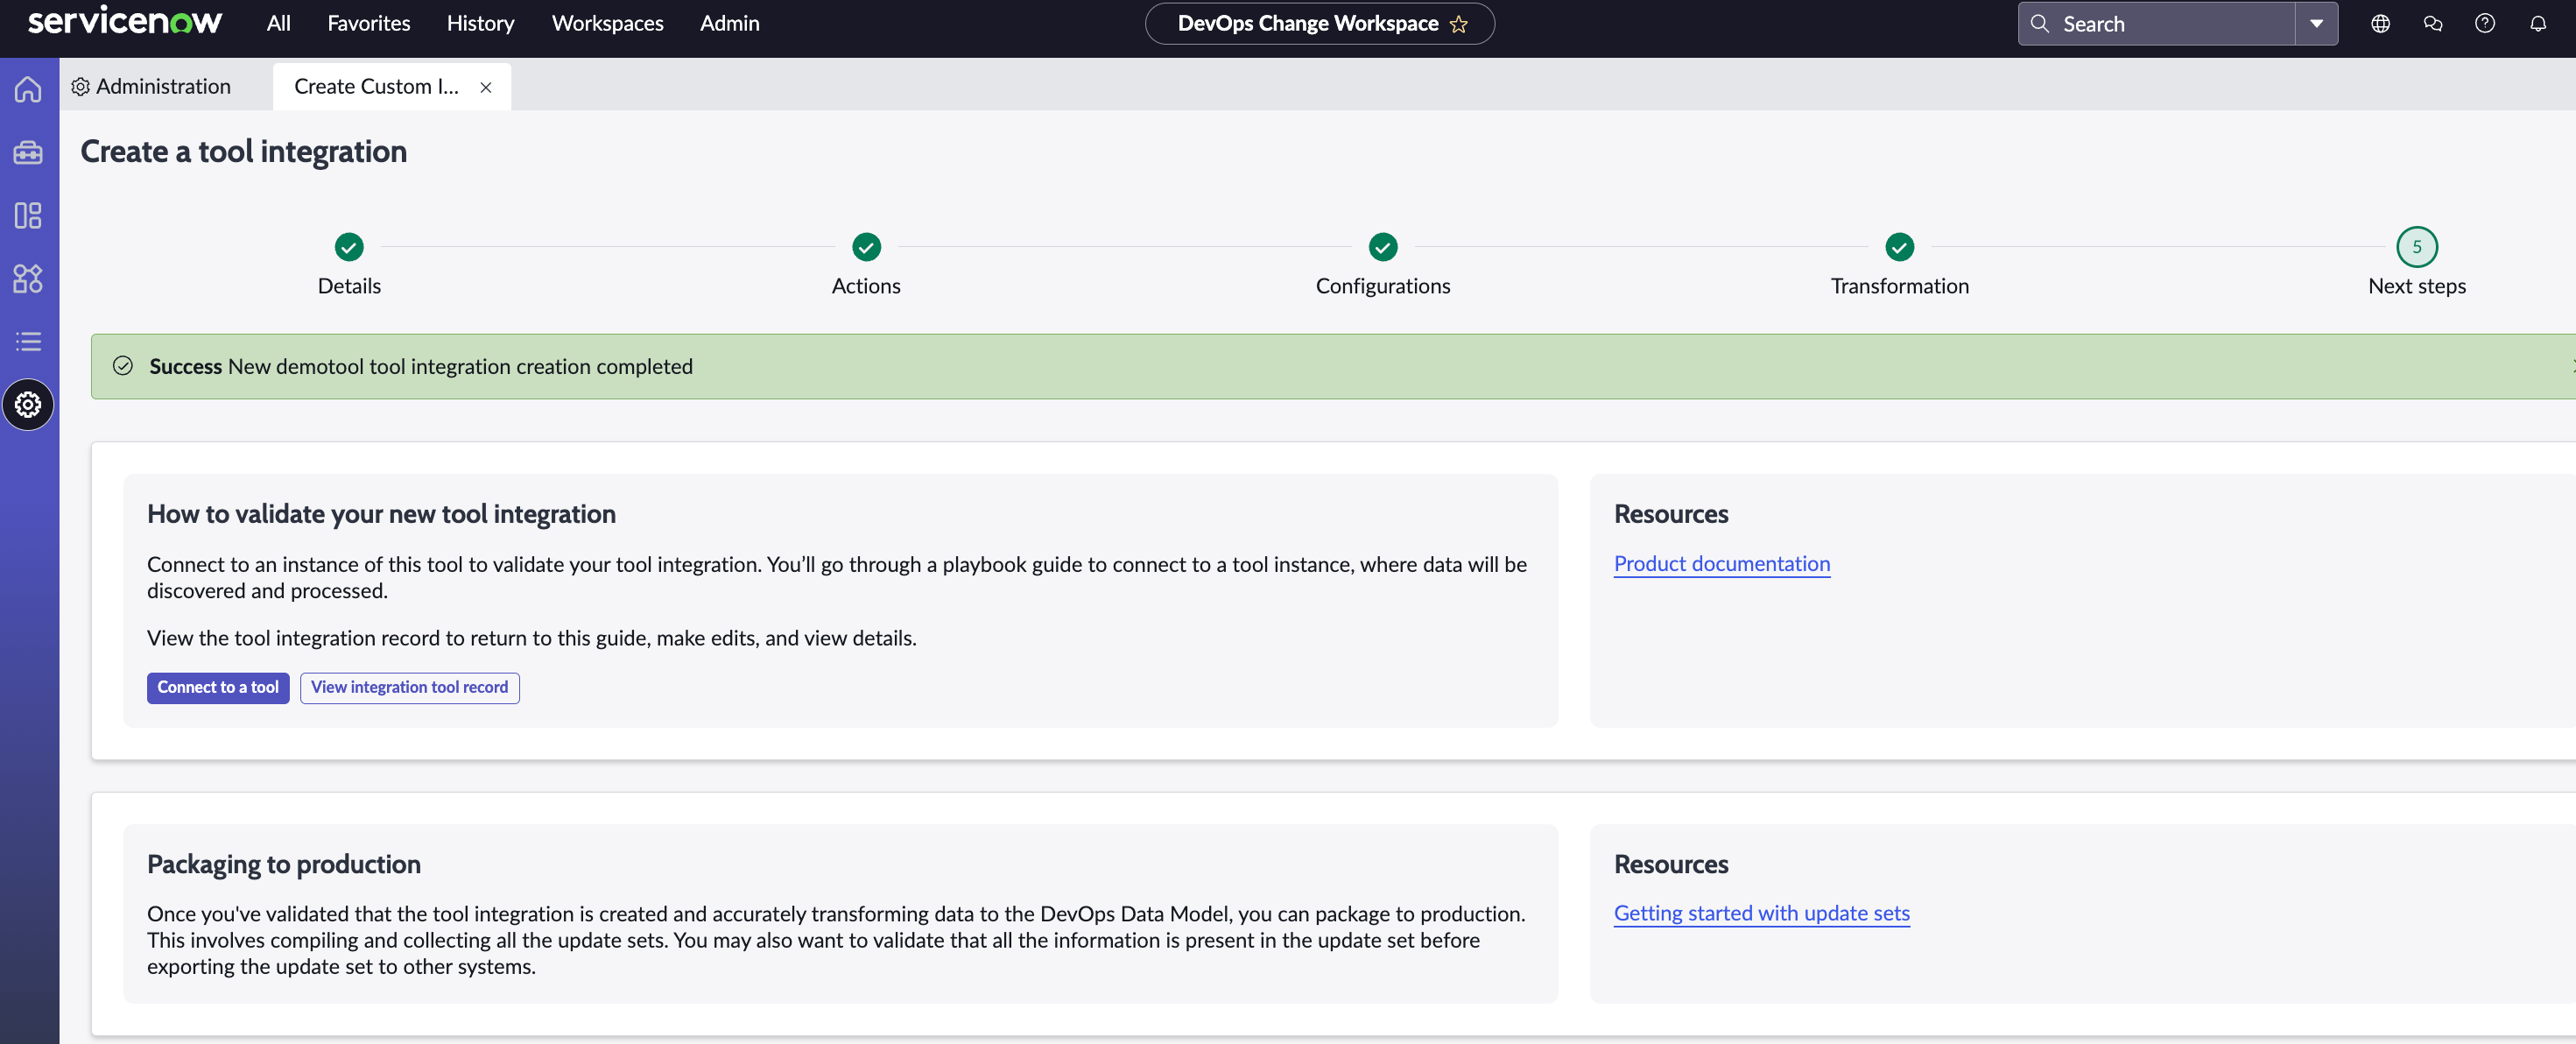The height and width of the screenshot is (1044, 2576).
Task: Close the Create Custom tab
Action: pyautogui.click(x=486, y=88)
